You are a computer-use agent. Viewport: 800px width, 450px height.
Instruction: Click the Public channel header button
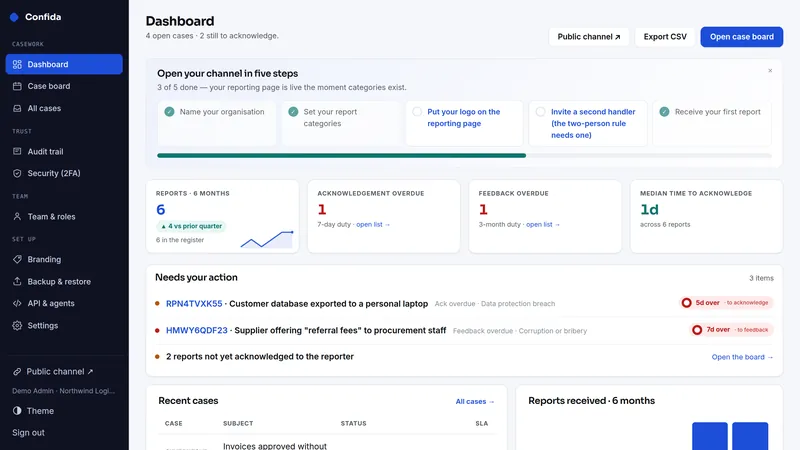coord(589,37)
